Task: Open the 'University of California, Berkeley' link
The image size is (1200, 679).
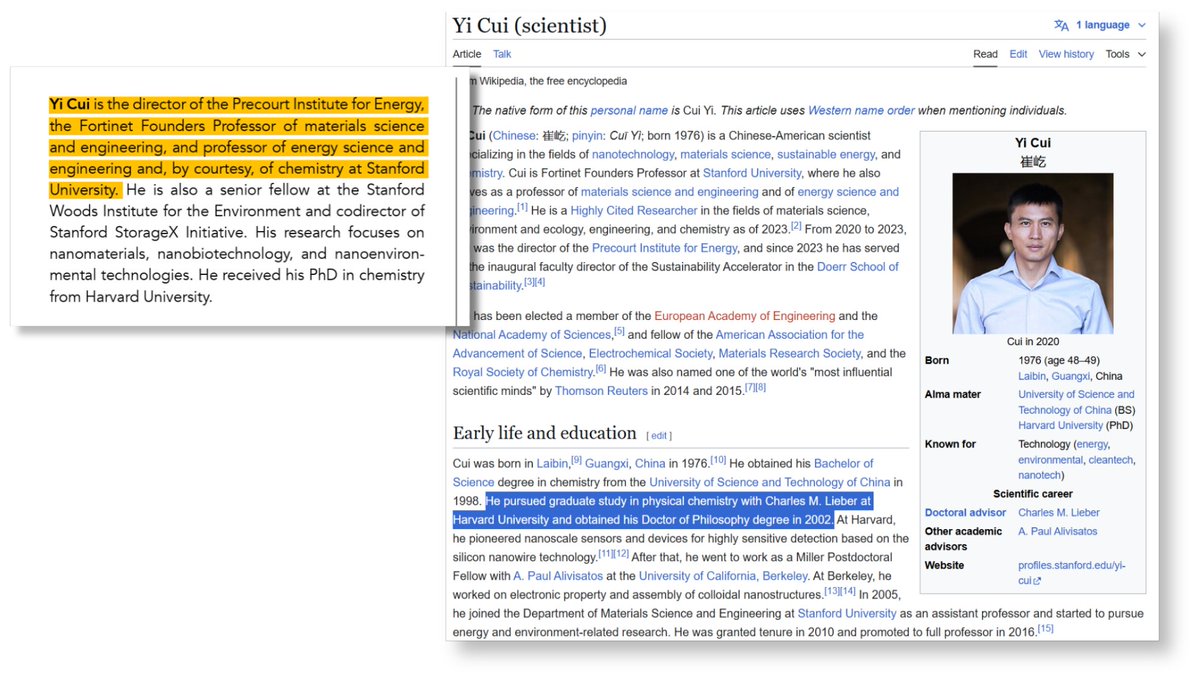Action: (723, 575)
